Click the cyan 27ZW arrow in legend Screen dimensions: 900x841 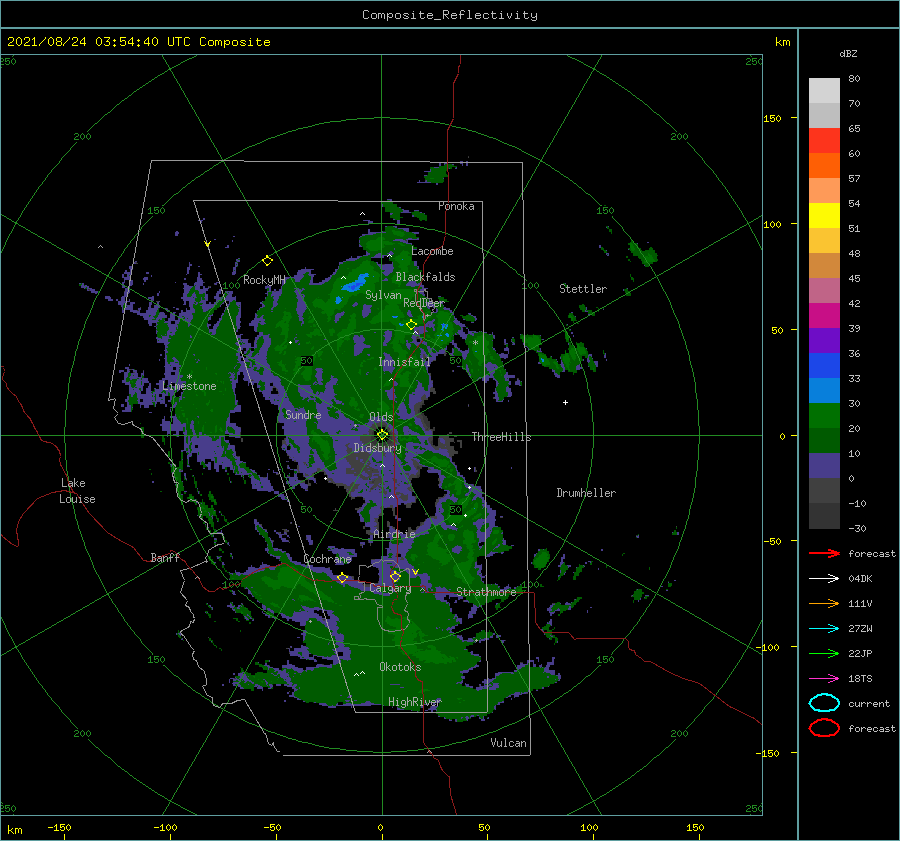coord(824,628)
